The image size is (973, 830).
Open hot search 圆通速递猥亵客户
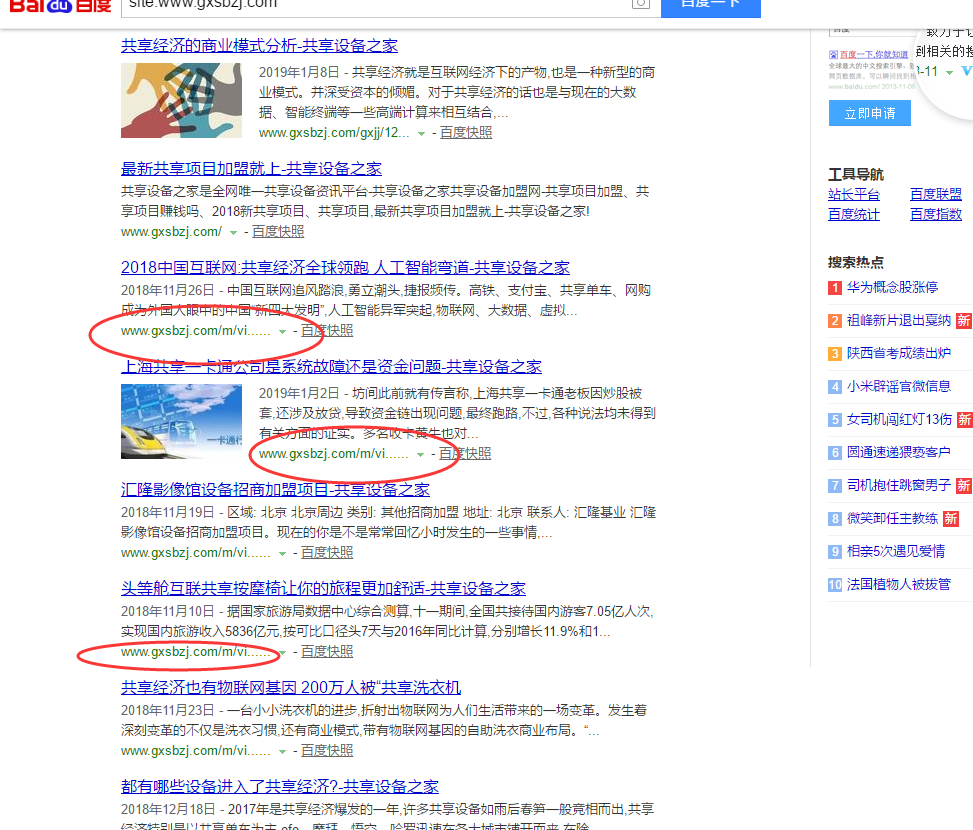click(x=899, y=452)
